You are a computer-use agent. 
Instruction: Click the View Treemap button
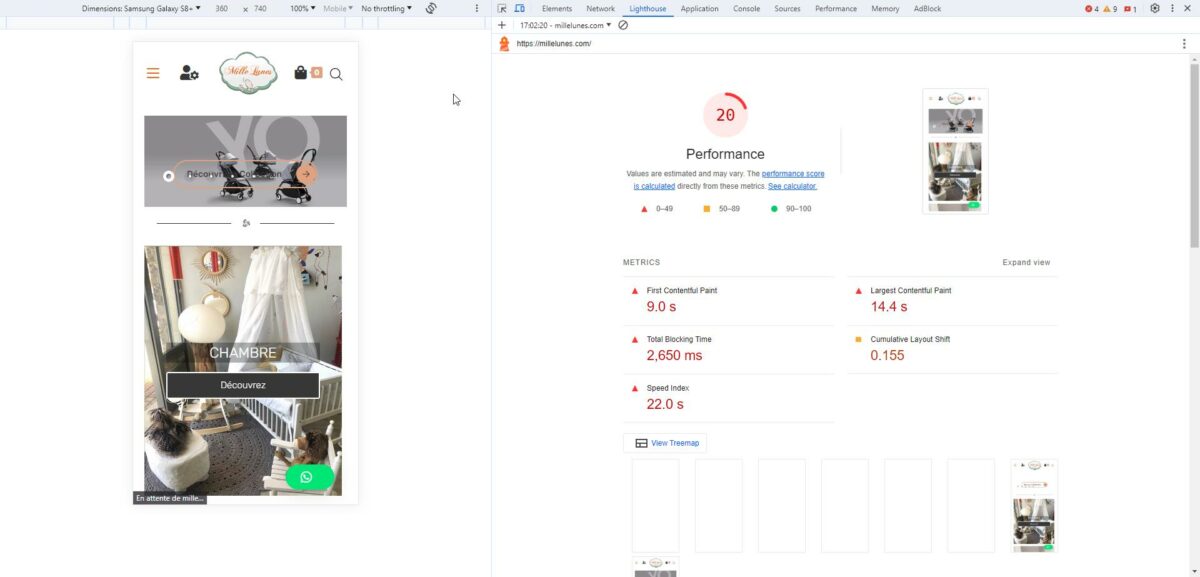(x=665, y=443)
